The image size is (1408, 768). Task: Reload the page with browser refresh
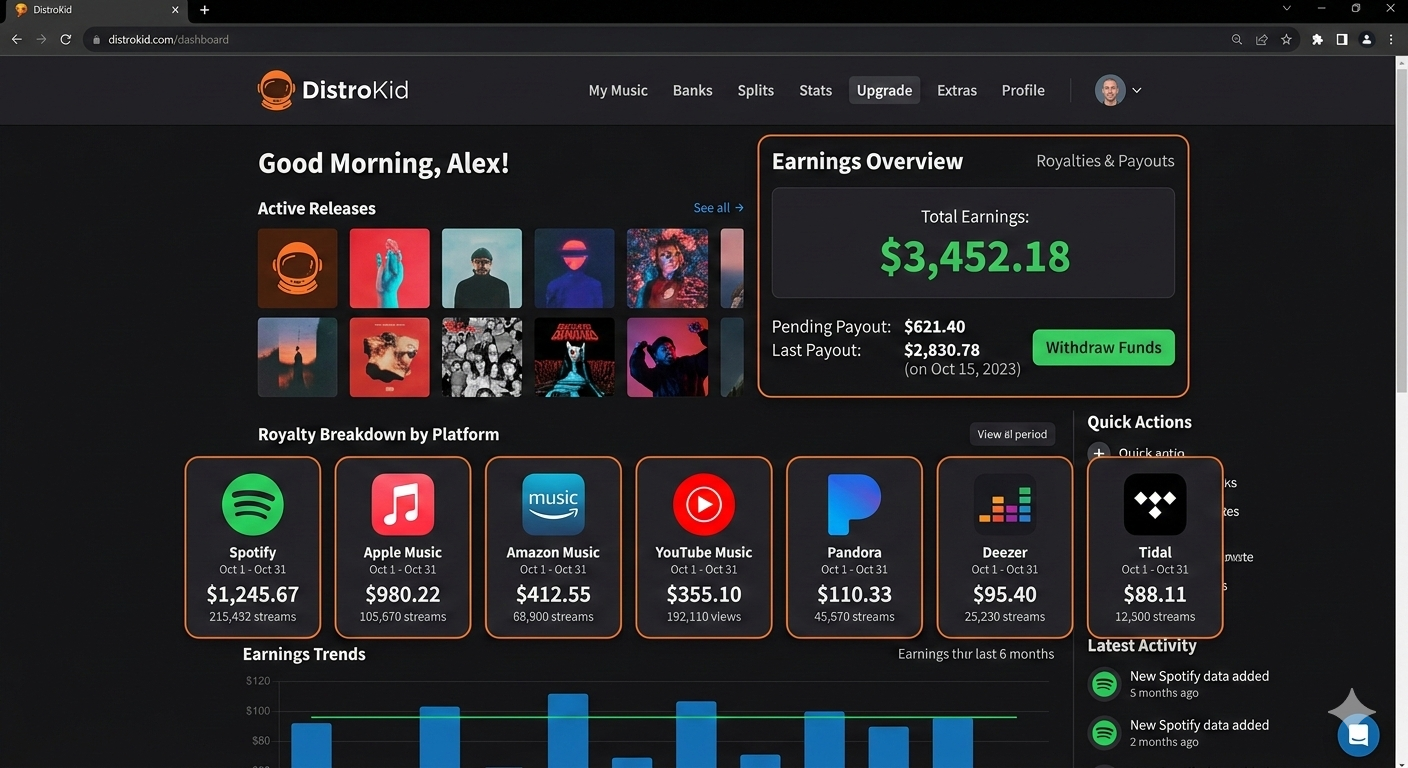click(x=66, y=39)
